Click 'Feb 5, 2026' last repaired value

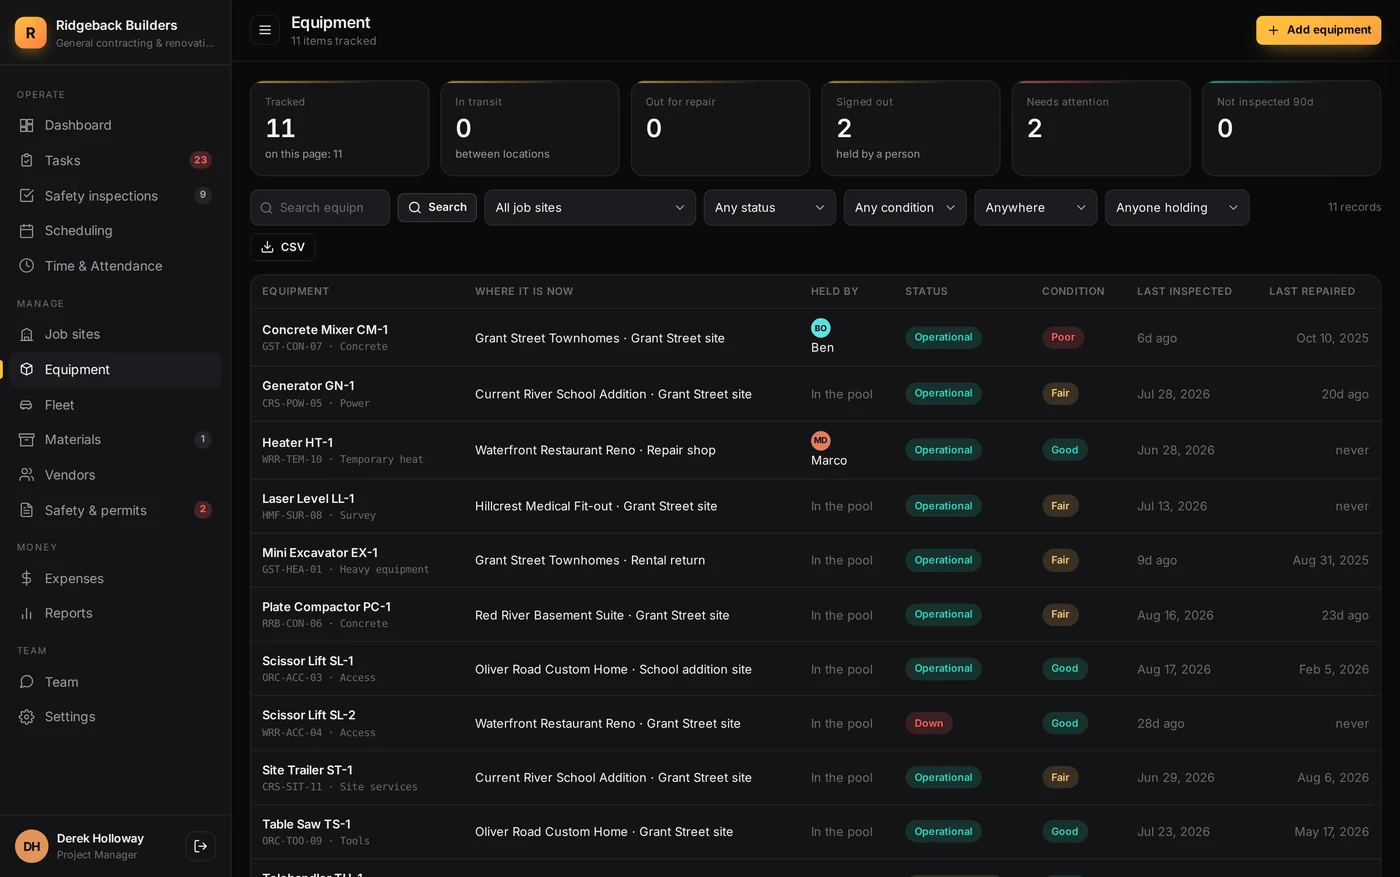1334,669
